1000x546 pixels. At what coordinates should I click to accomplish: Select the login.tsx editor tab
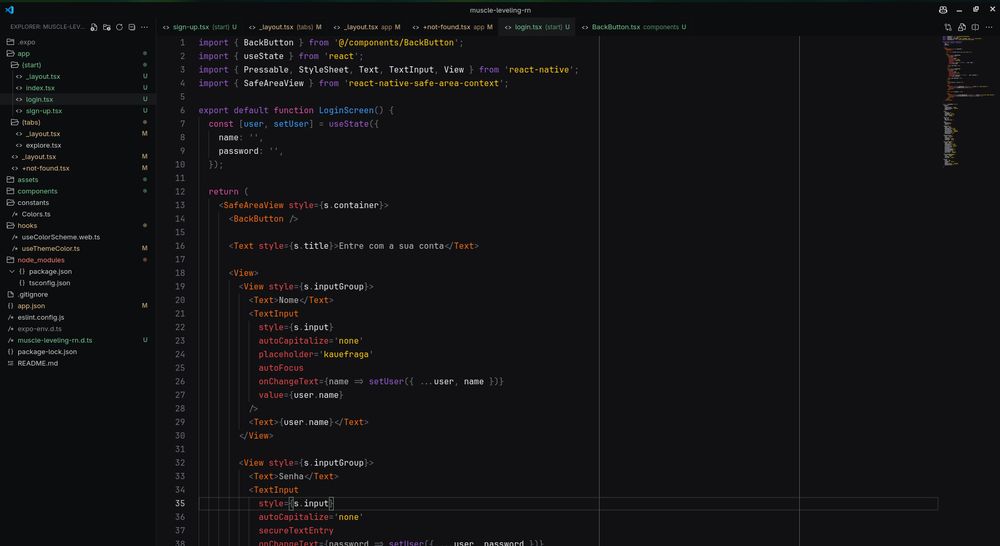pyautogui.click(x=536, y=27)
